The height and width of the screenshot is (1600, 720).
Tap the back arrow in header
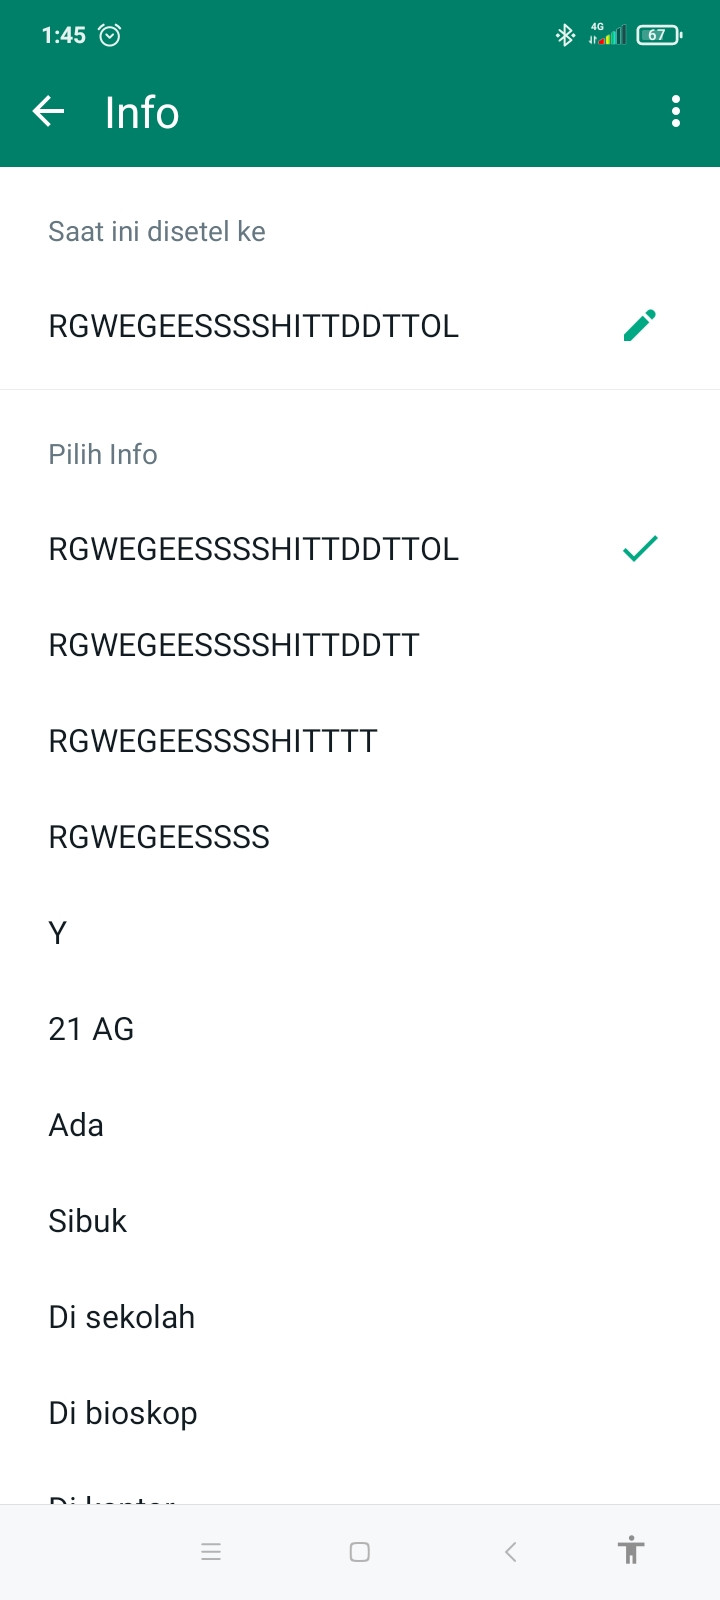coord(48,111)
